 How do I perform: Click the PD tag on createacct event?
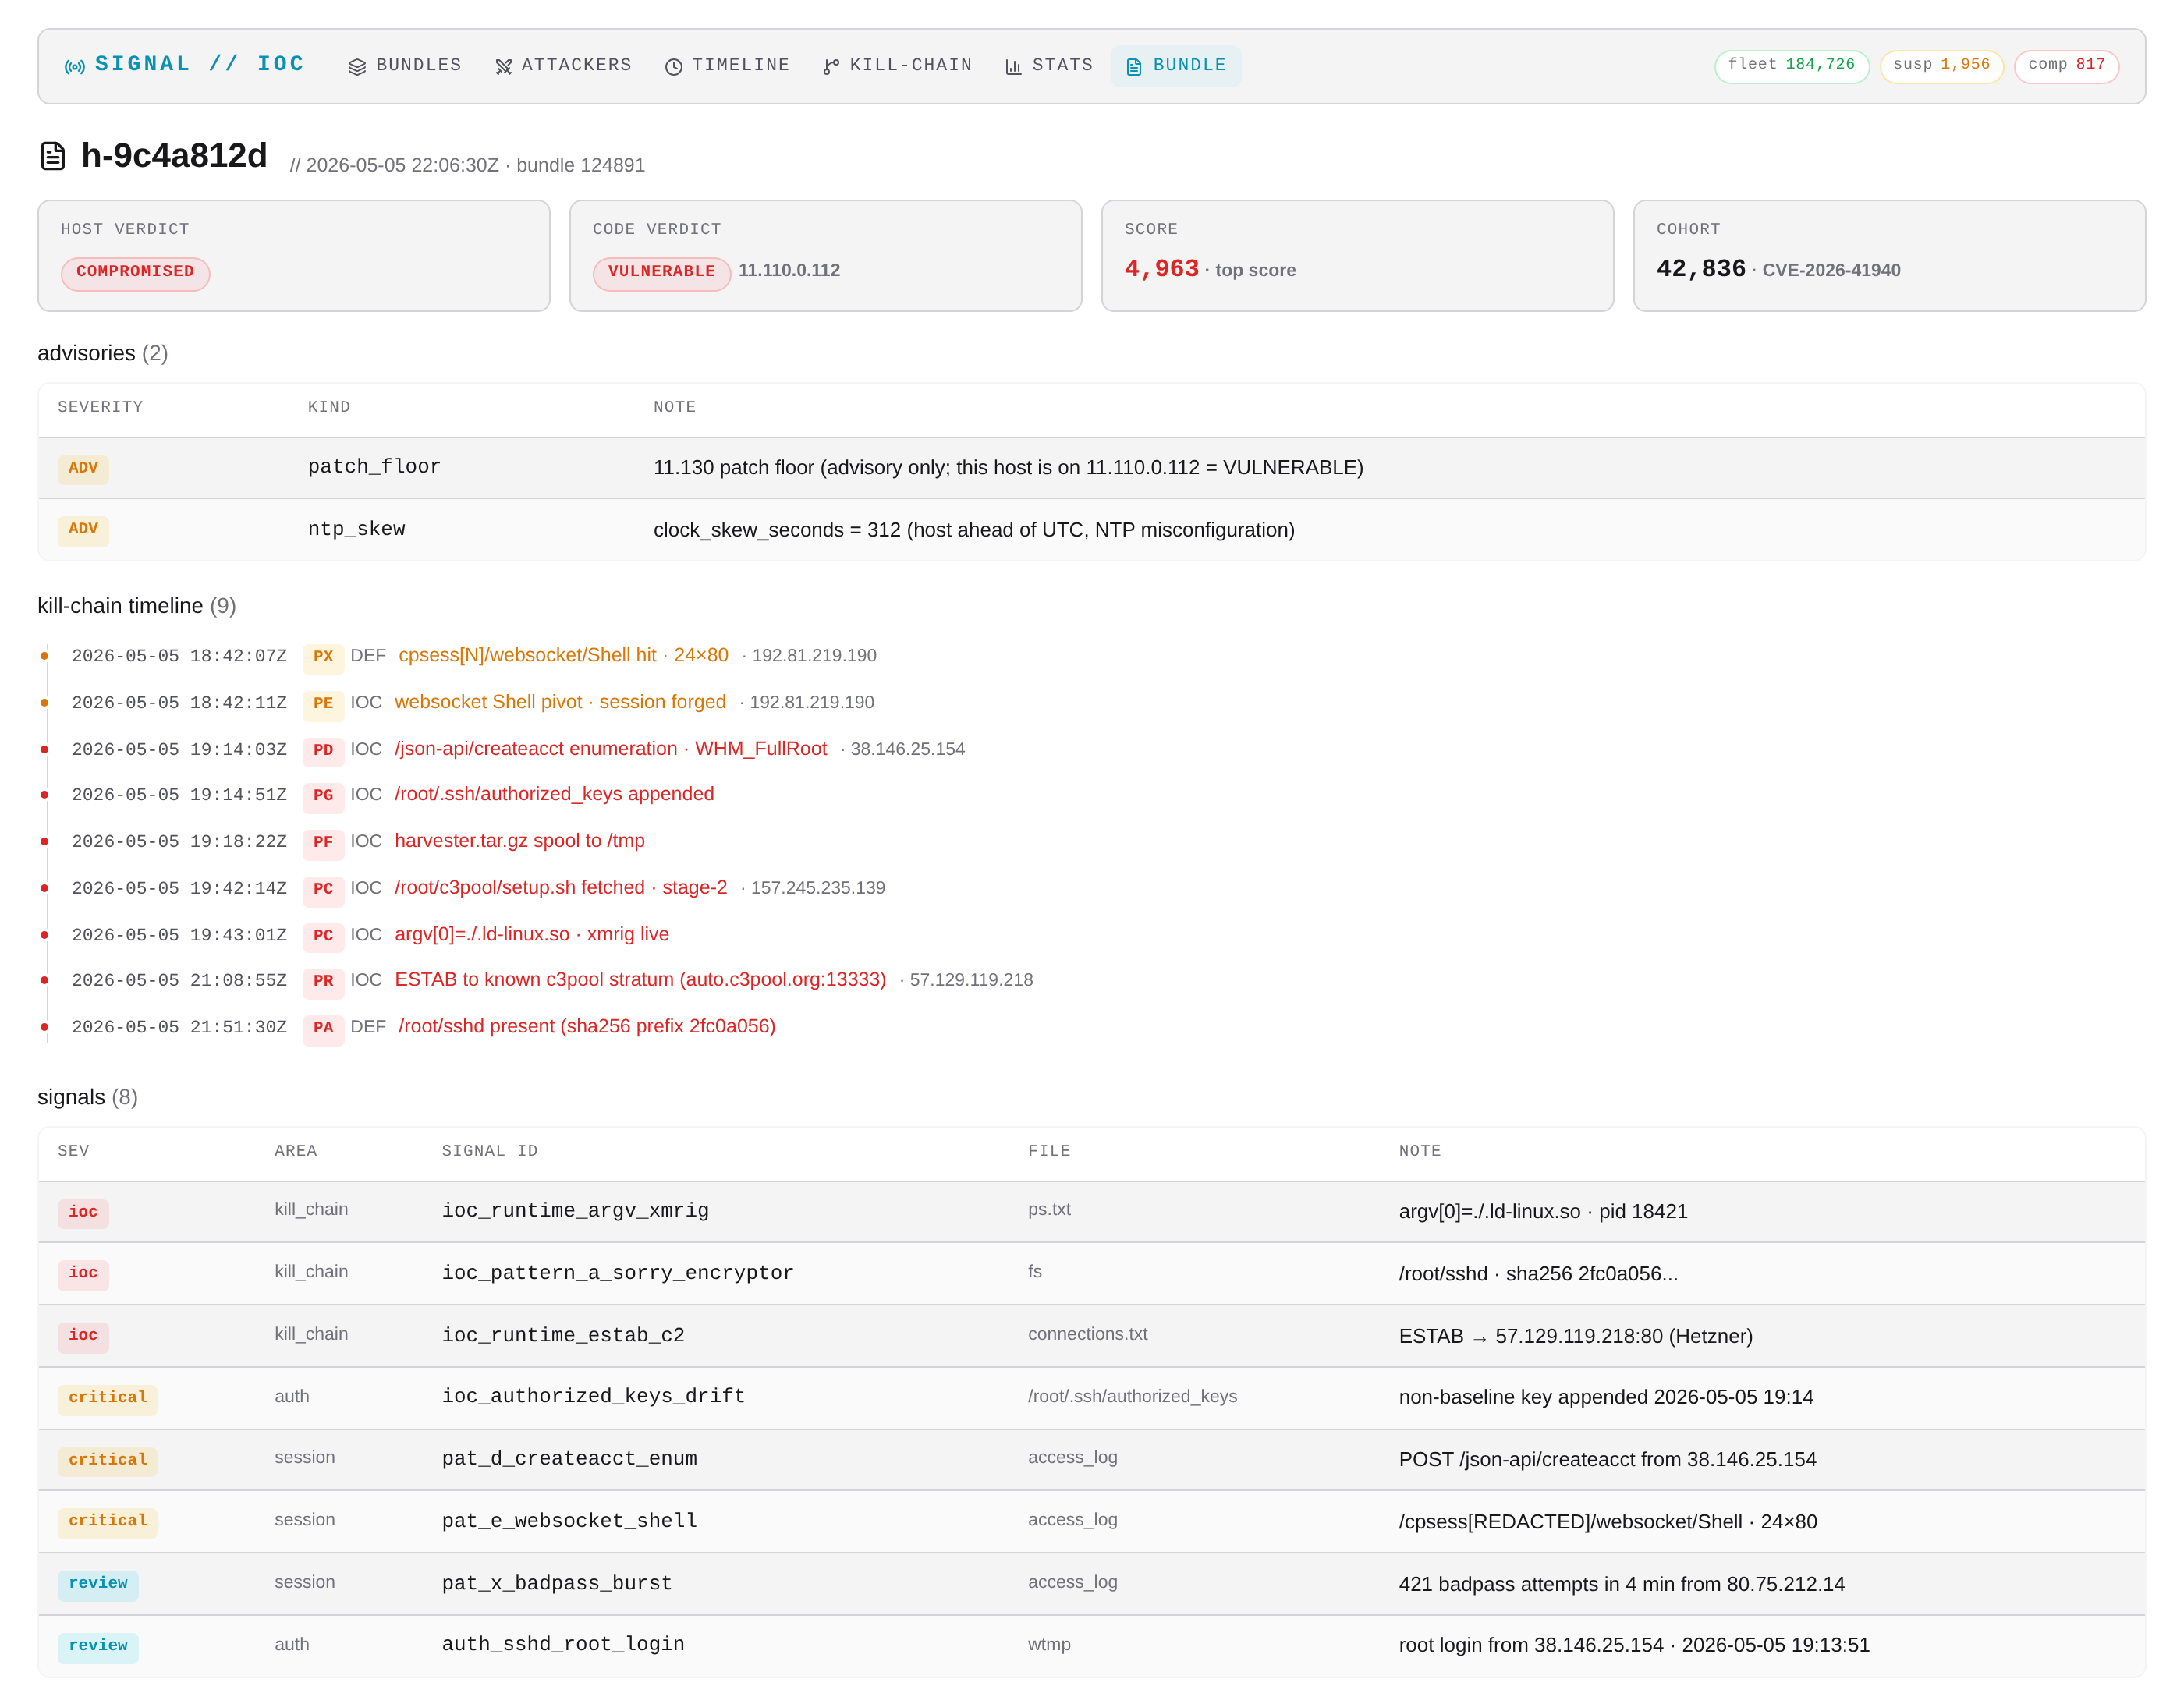(323, 750)
